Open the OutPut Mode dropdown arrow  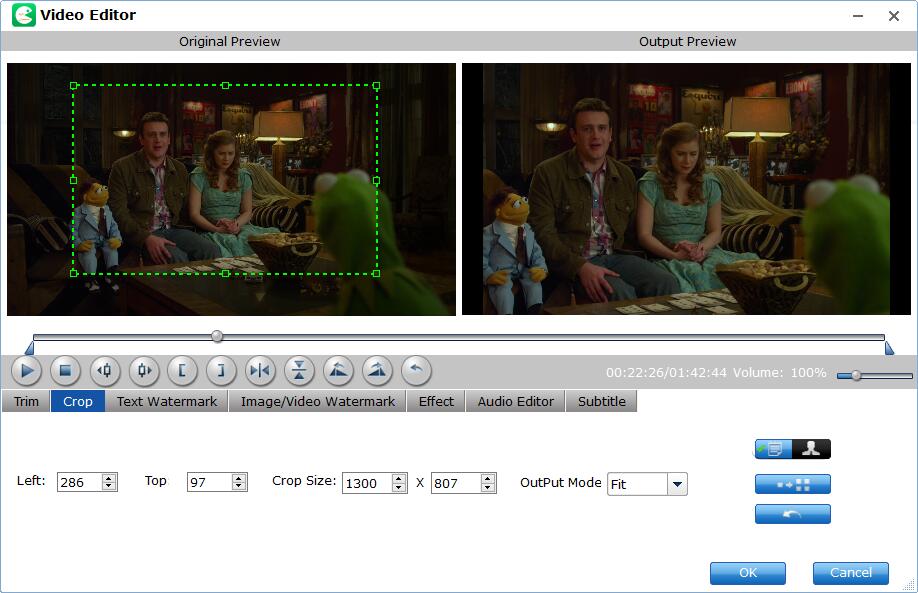click(x=677, y=484)
